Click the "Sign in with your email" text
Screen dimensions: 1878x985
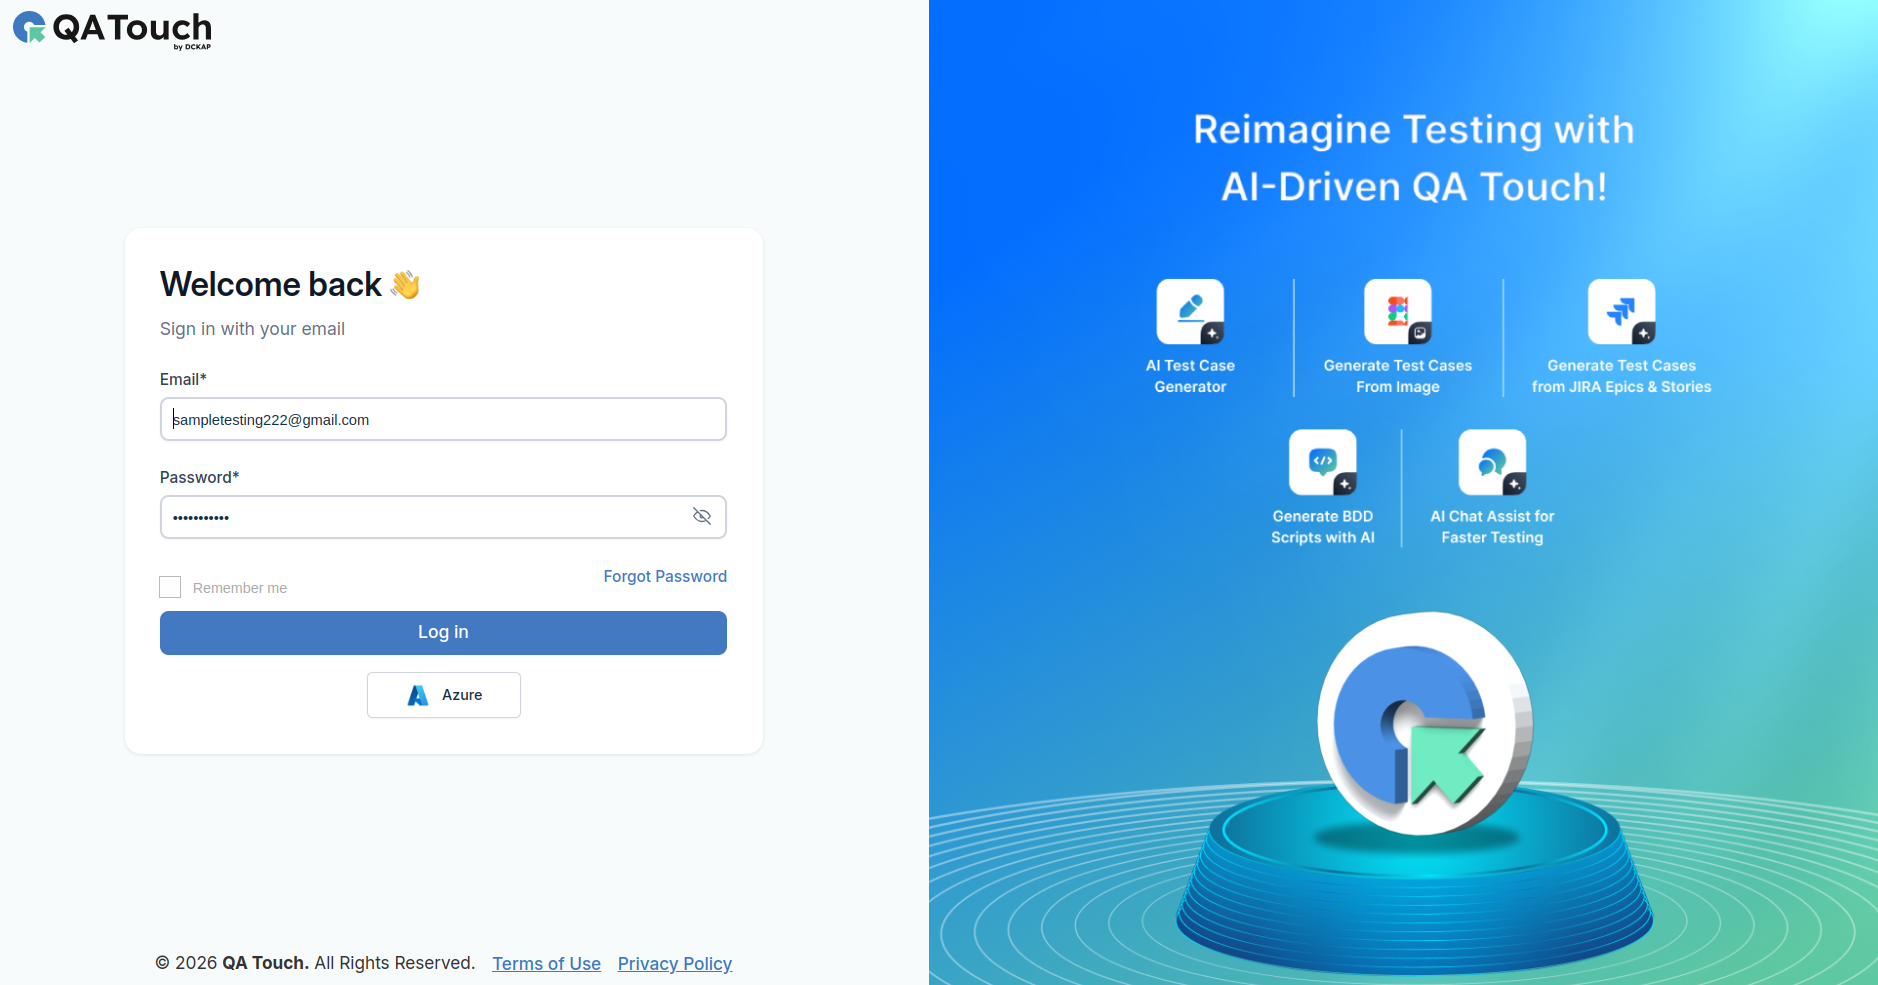[x=252, y=329]
